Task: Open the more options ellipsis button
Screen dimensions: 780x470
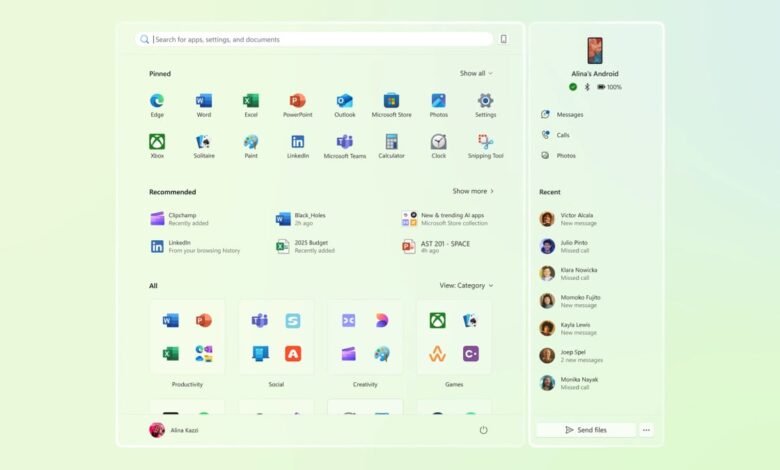Action: tap(646, 430)
